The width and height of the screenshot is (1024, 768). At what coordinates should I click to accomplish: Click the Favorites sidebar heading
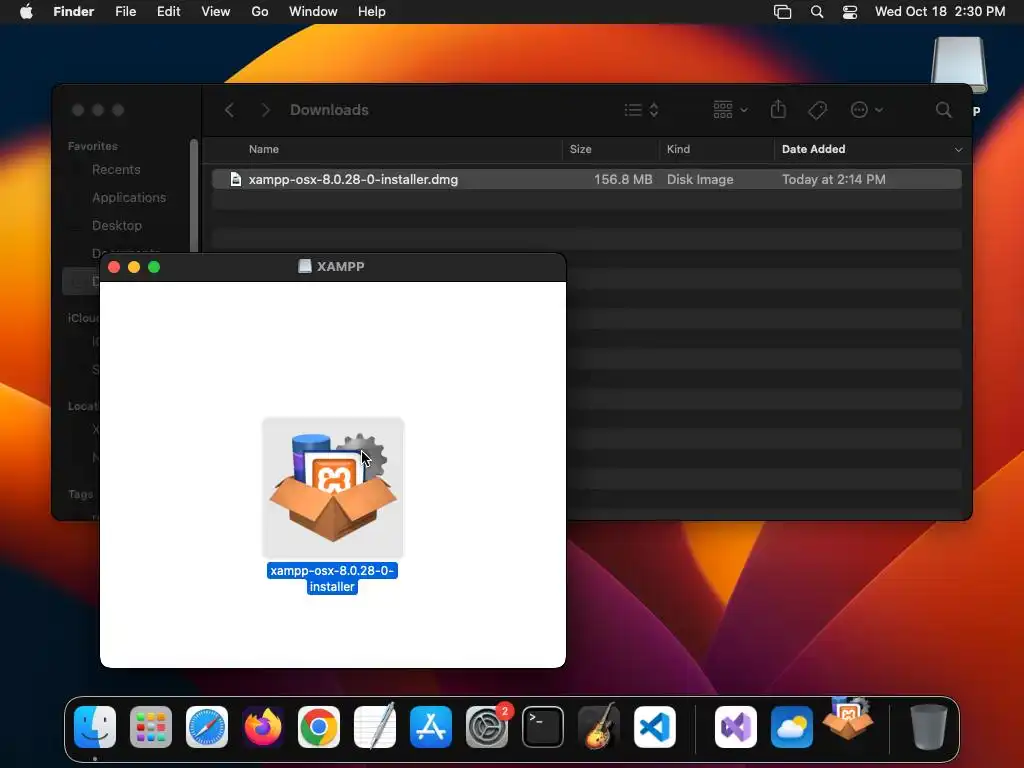93,146
